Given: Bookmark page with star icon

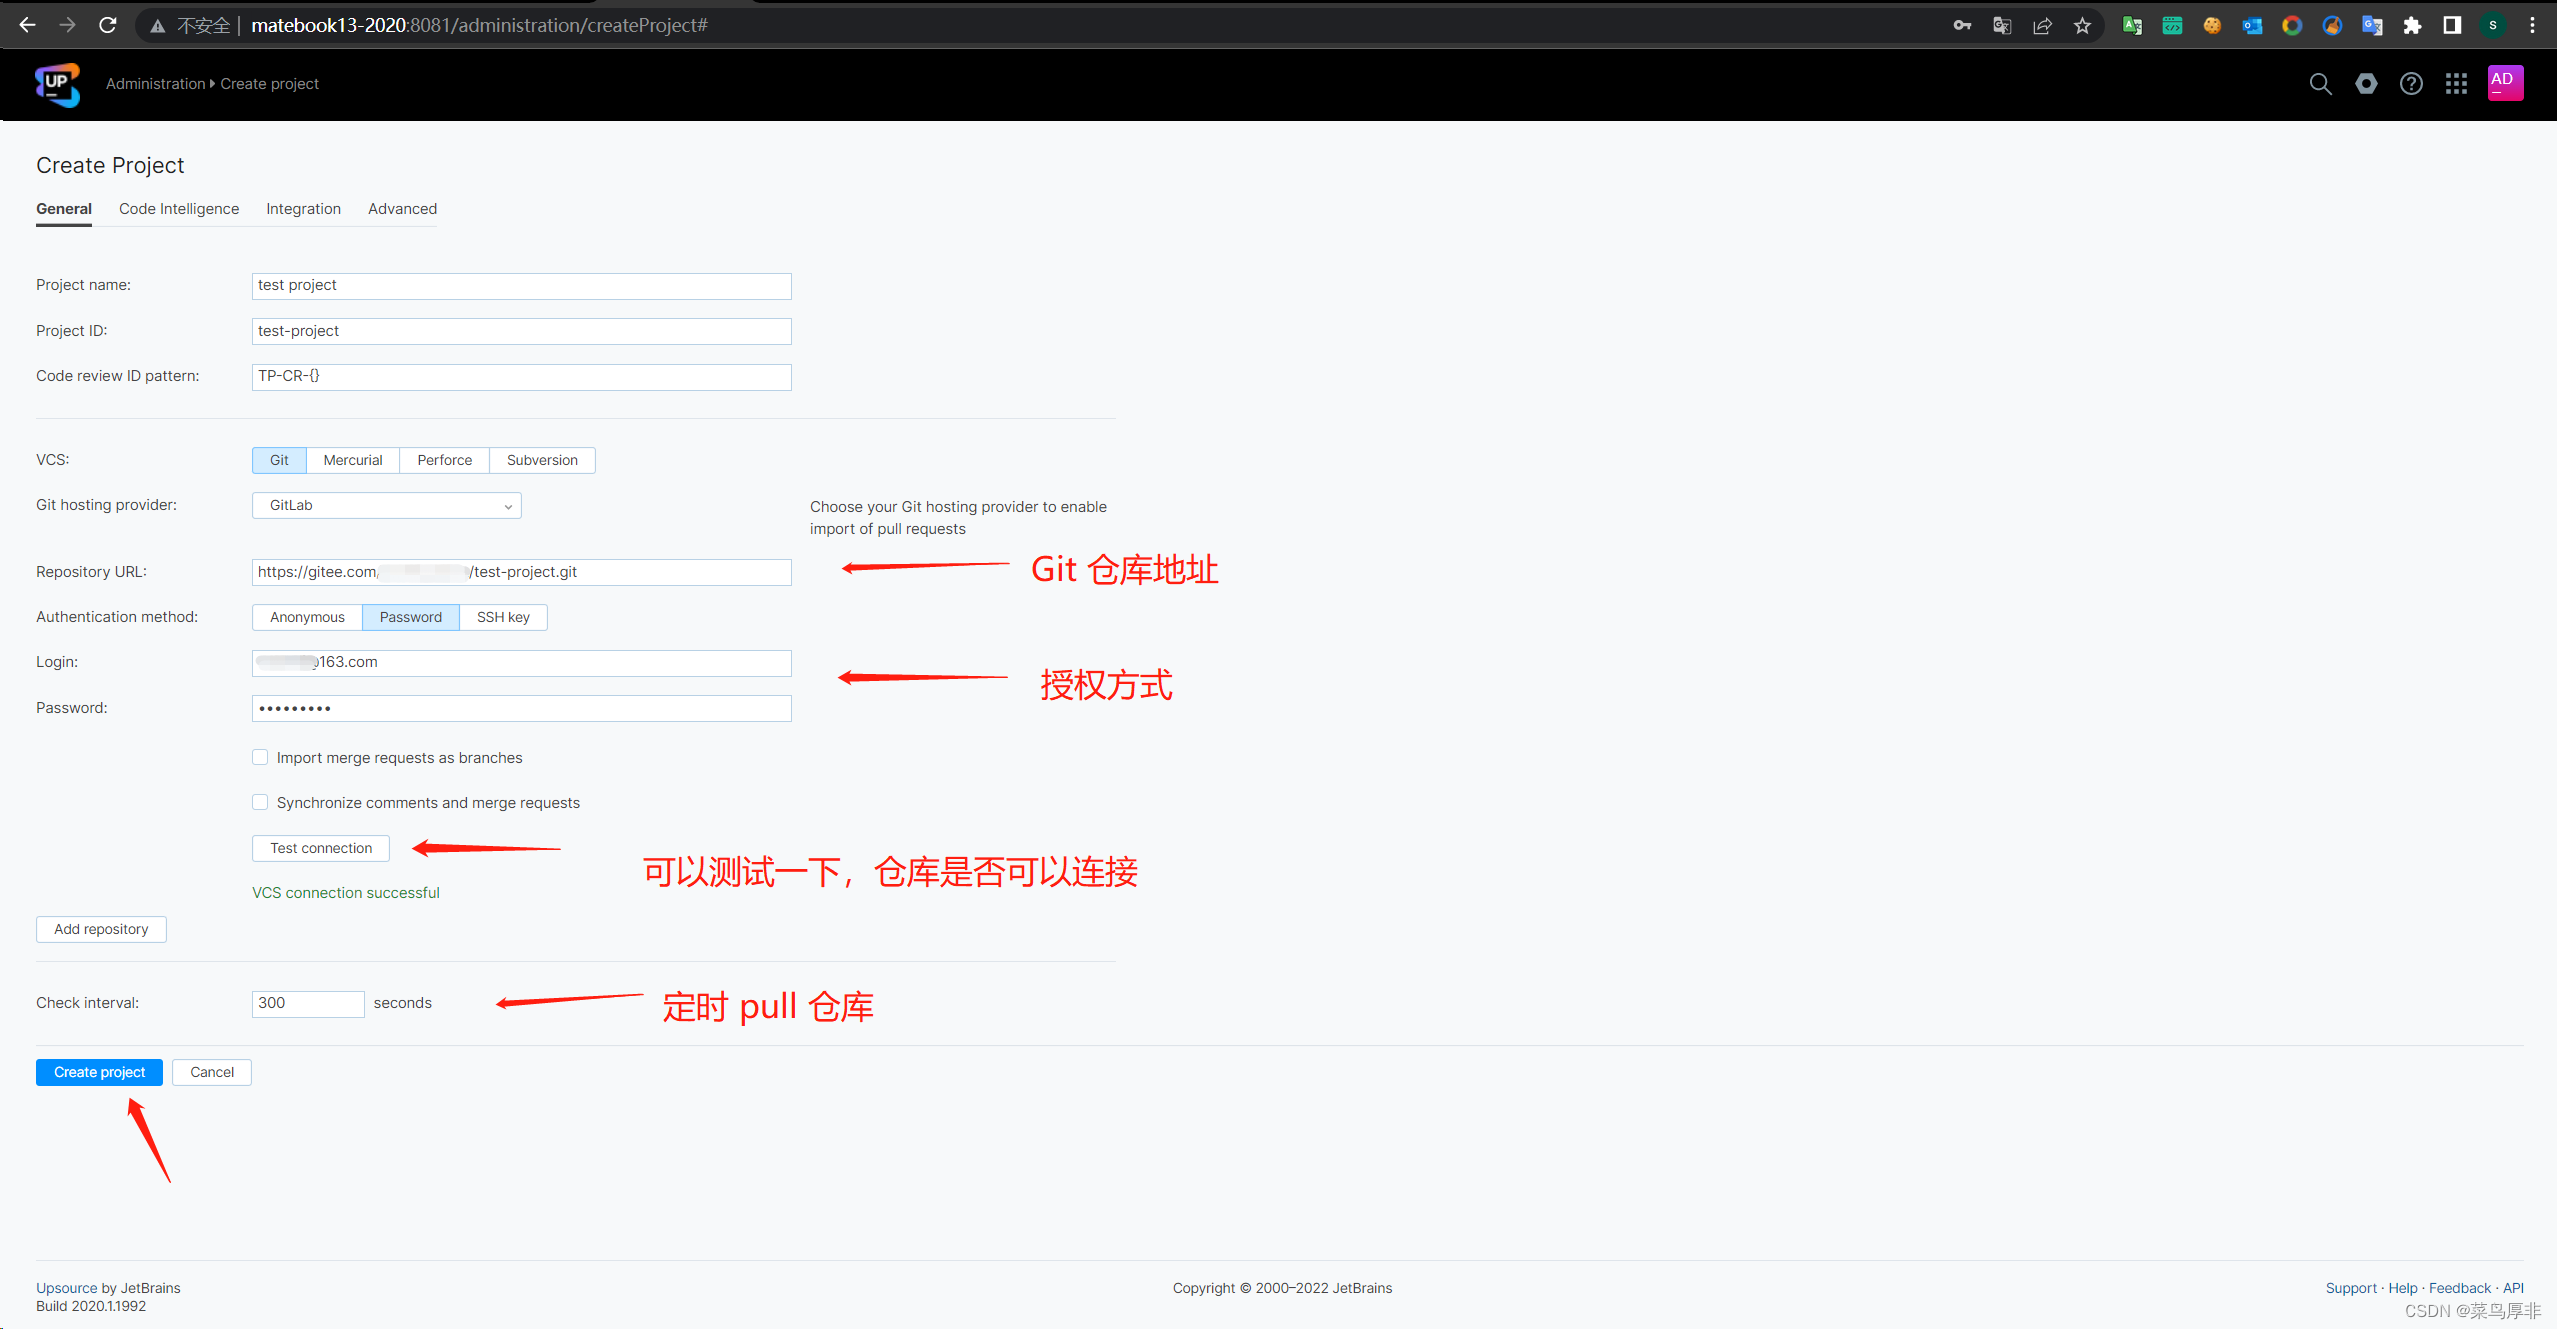Looking at the screenshot, I should point(2082,26).
